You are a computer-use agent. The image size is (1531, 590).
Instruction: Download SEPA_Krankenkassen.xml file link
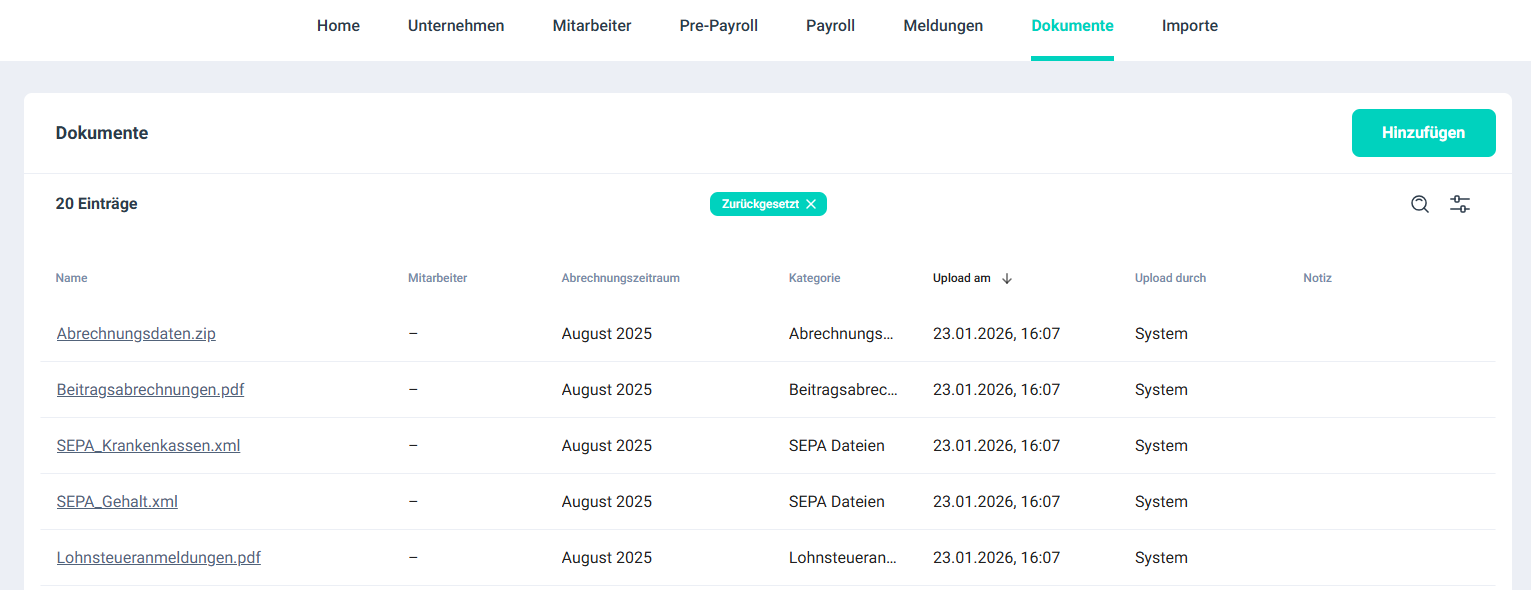click(148, 446)
